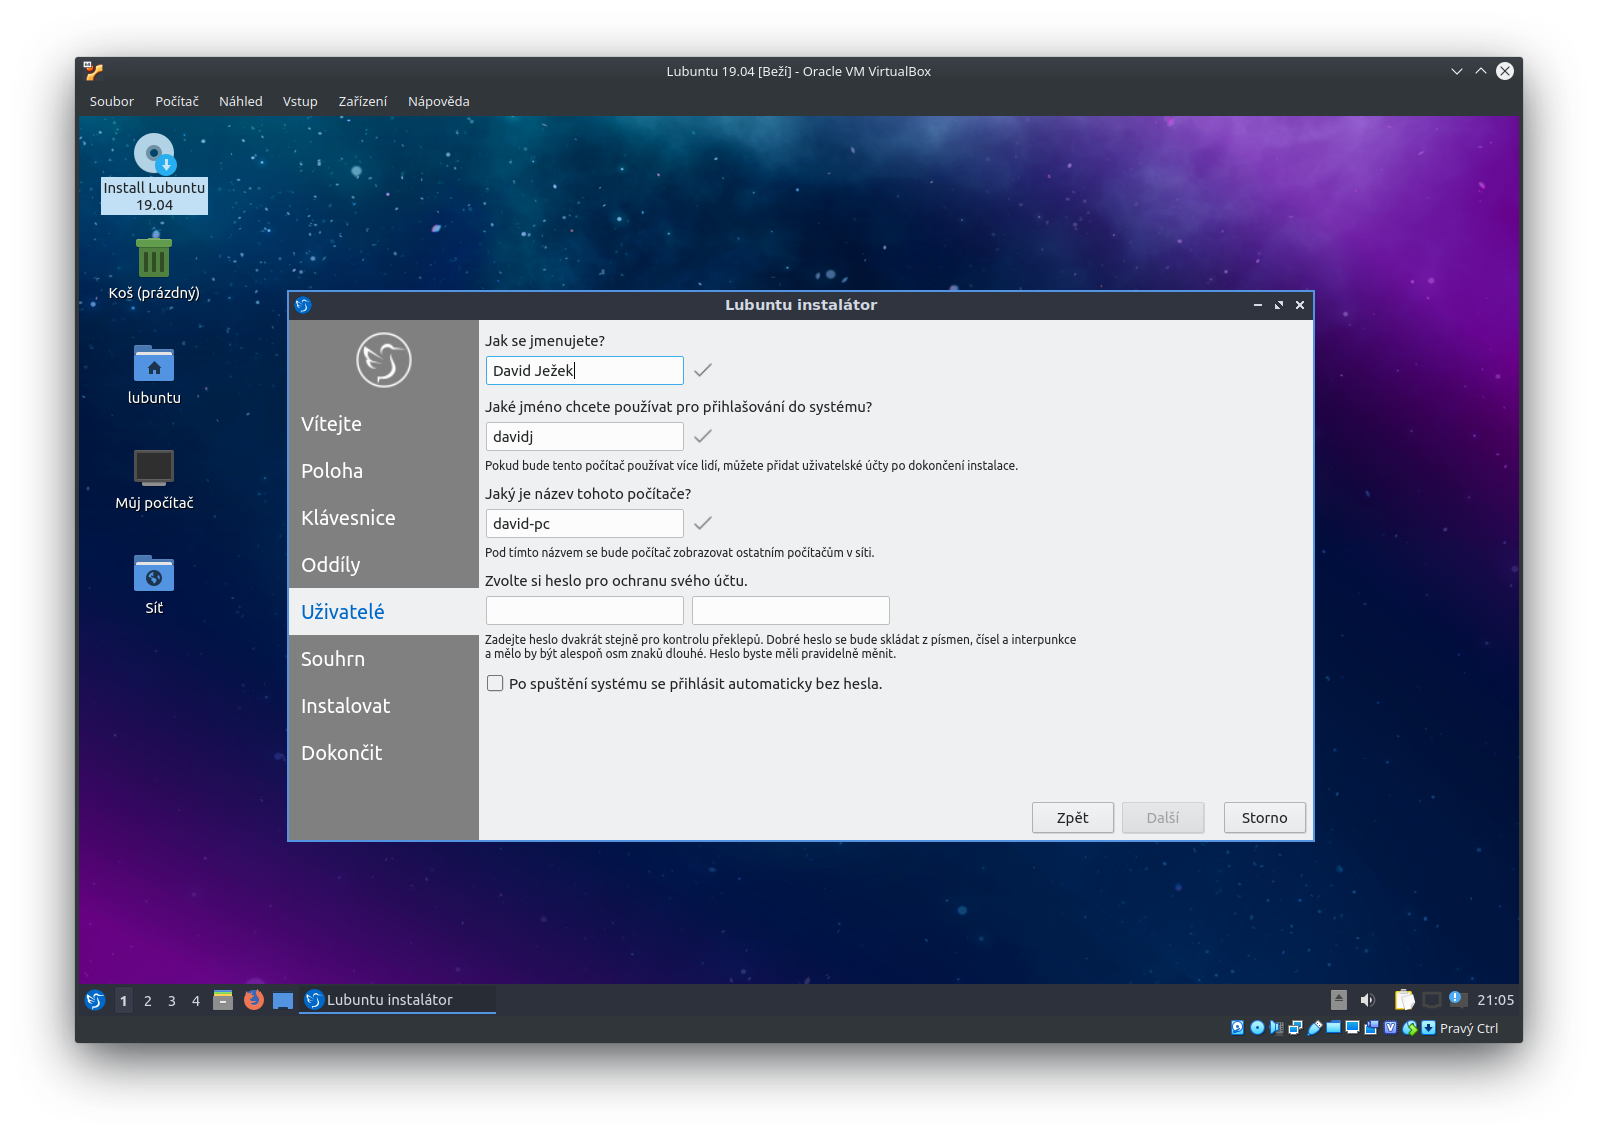The image size is (1598, 1136).
Task: Open the Lubuntu start menu in the panel
Action: pyautogui.click(x=95, y=1000)
